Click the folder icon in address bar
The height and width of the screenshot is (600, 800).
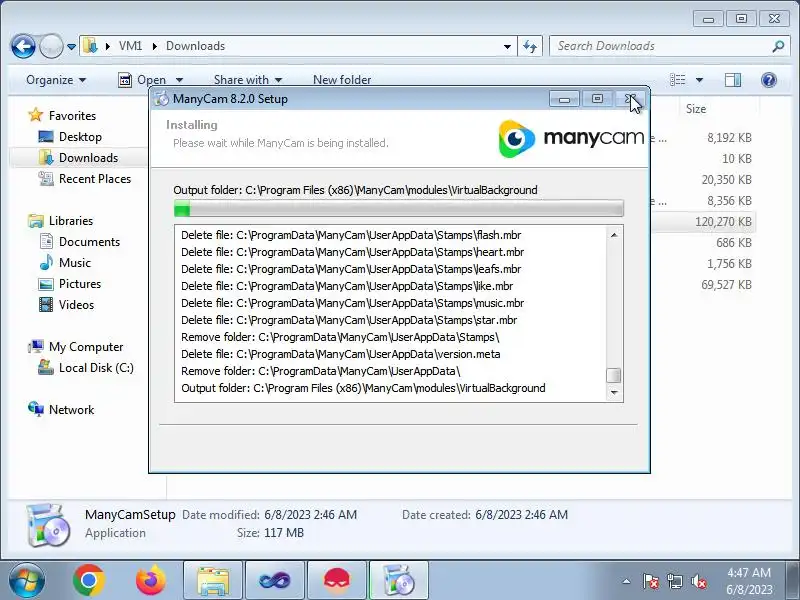pyautogui.click(x=90, y=46)
